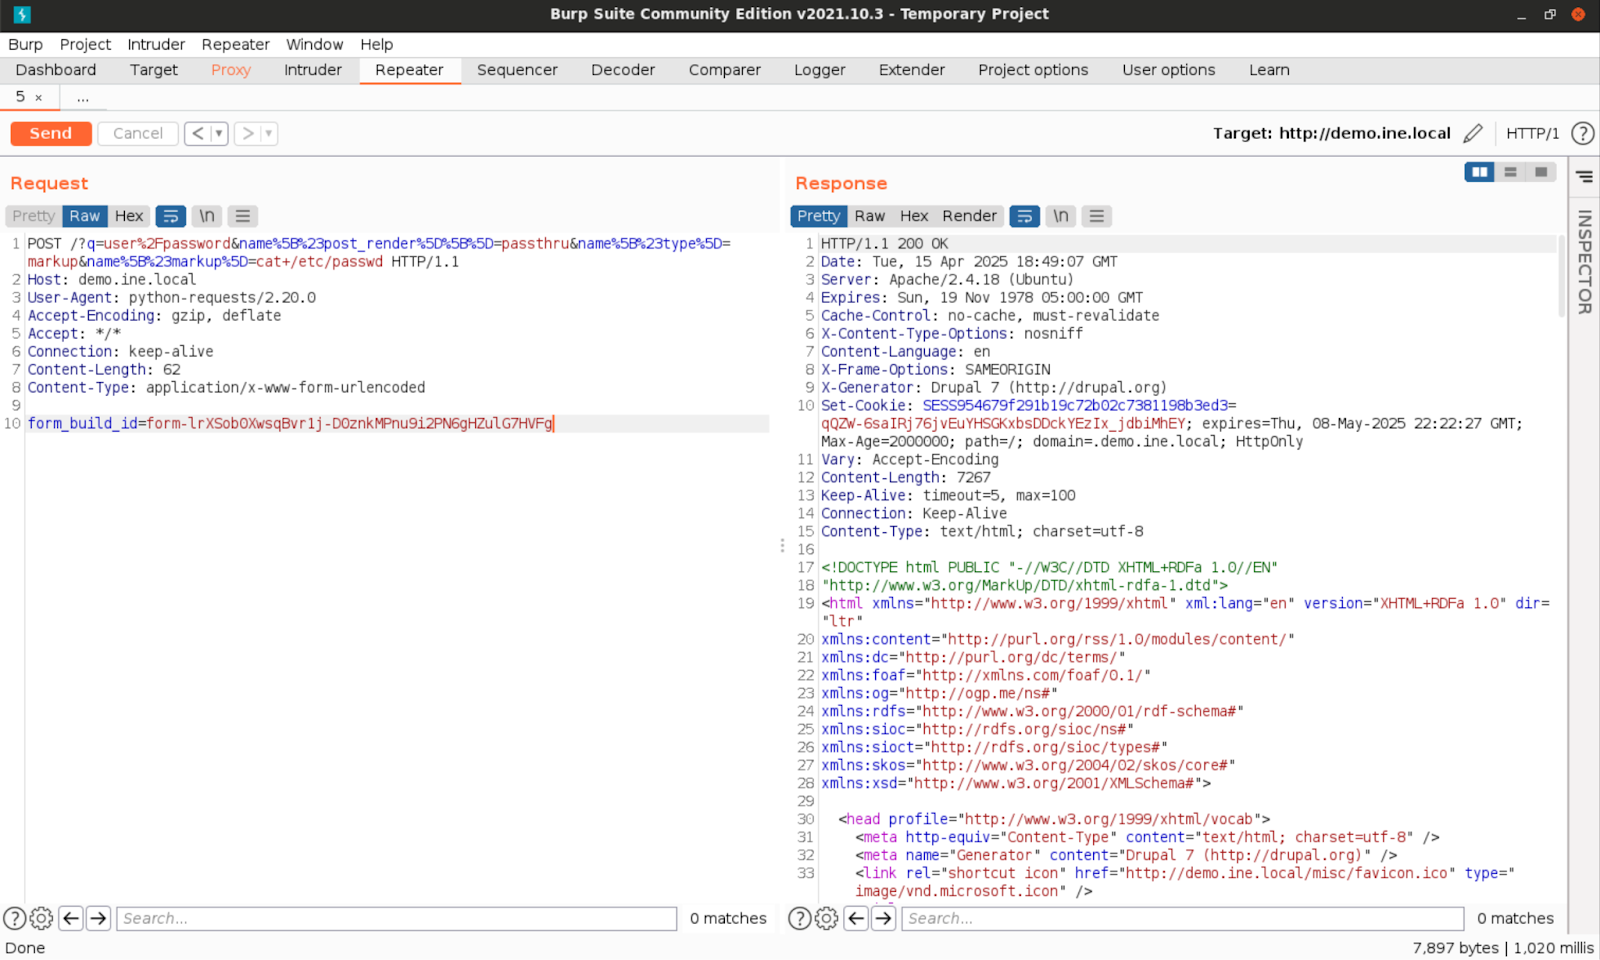The image size is (1600, 960).
Task: Toggle request non-printable characters \n
Action: 207,216
